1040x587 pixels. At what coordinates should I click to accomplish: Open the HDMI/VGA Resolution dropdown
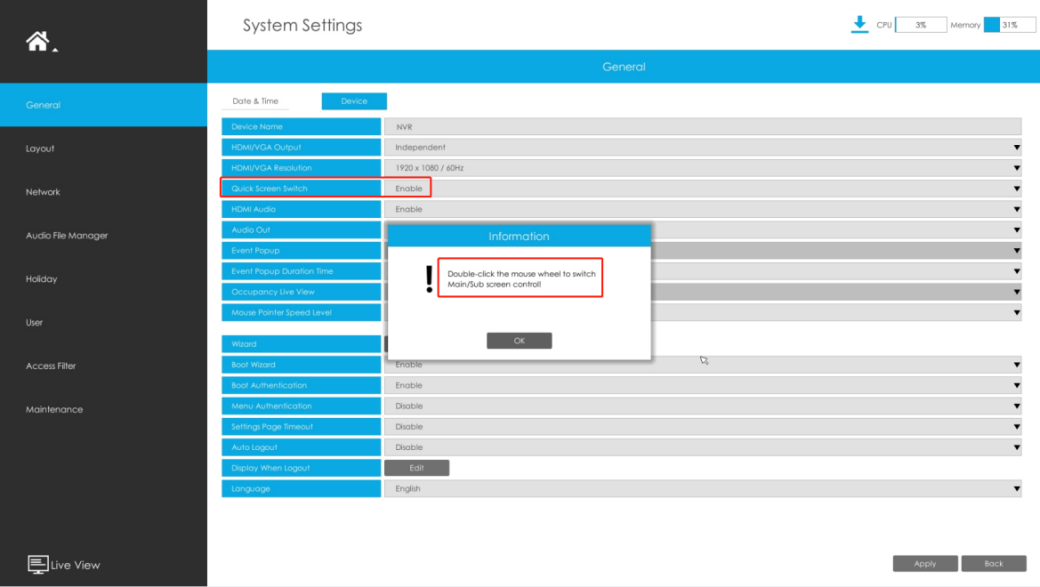[702, 168]
